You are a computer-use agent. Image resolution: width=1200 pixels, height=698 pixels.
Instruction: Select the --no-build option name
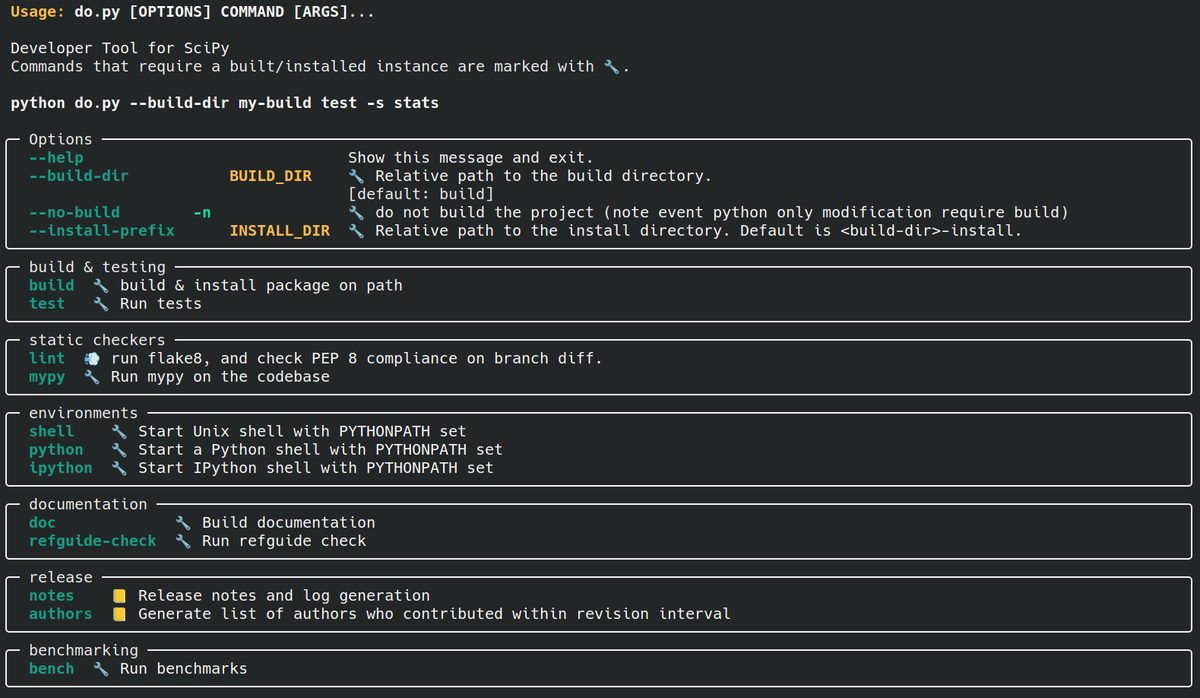point(74,212)
